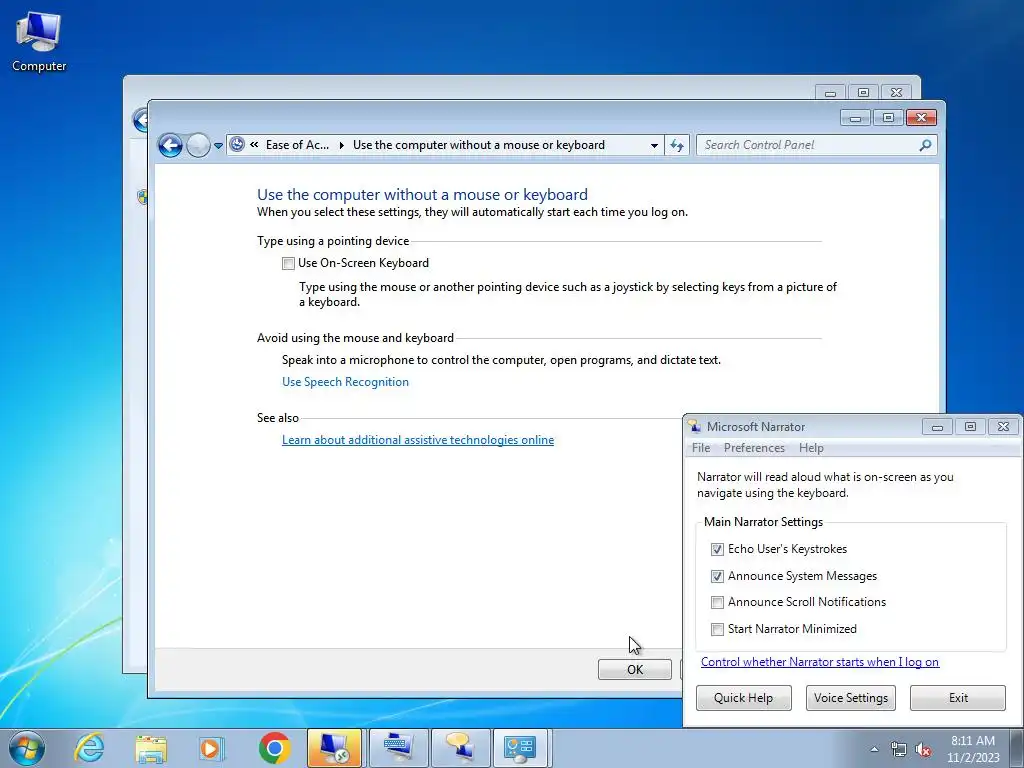Close the front Control Panel window
Screen dimensions: 1024x768
coord(921,118)
